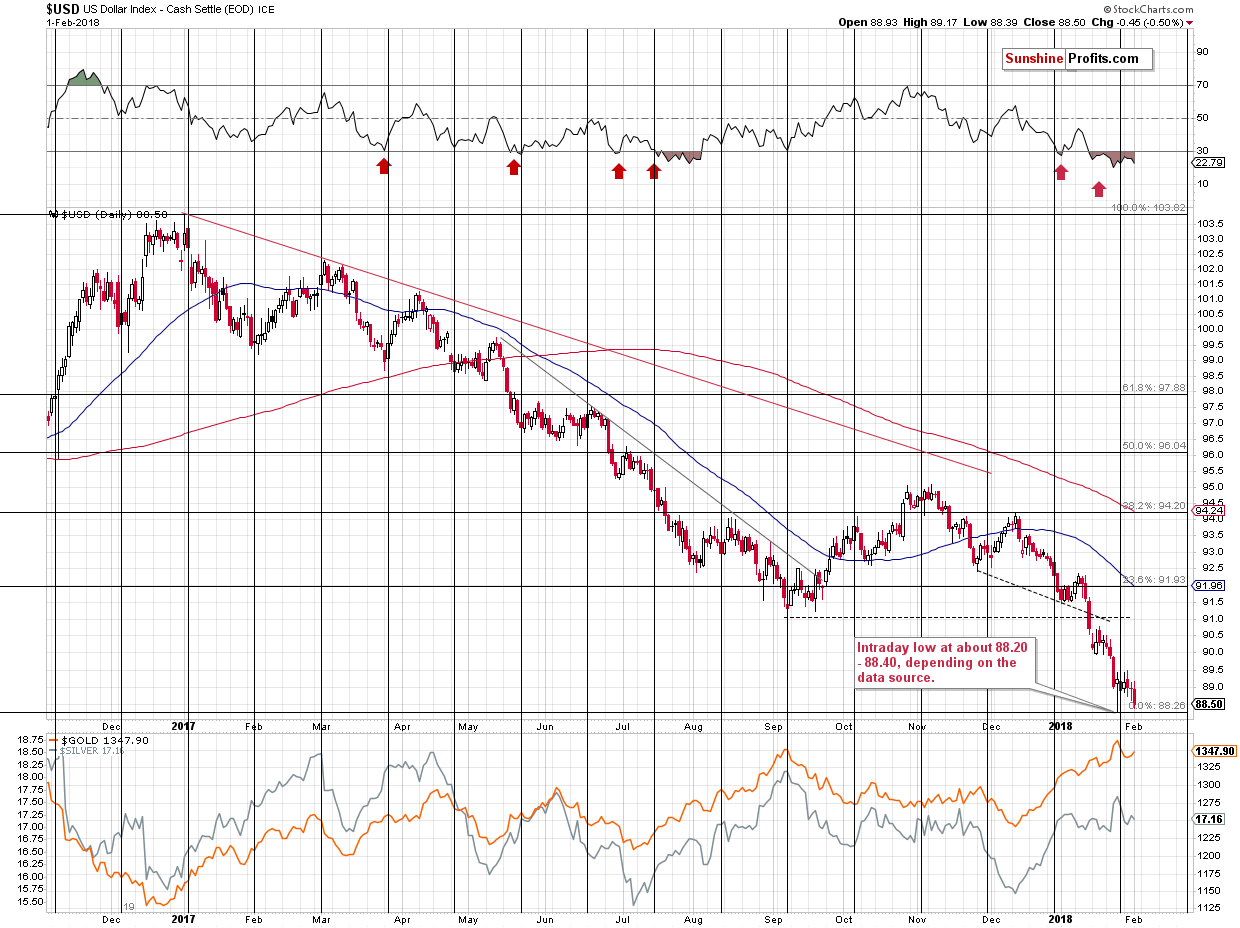The height and width of the screenshot is (928, 1240).
Task: Click the gray 17.16 silver price tag
Action: 1210,818
